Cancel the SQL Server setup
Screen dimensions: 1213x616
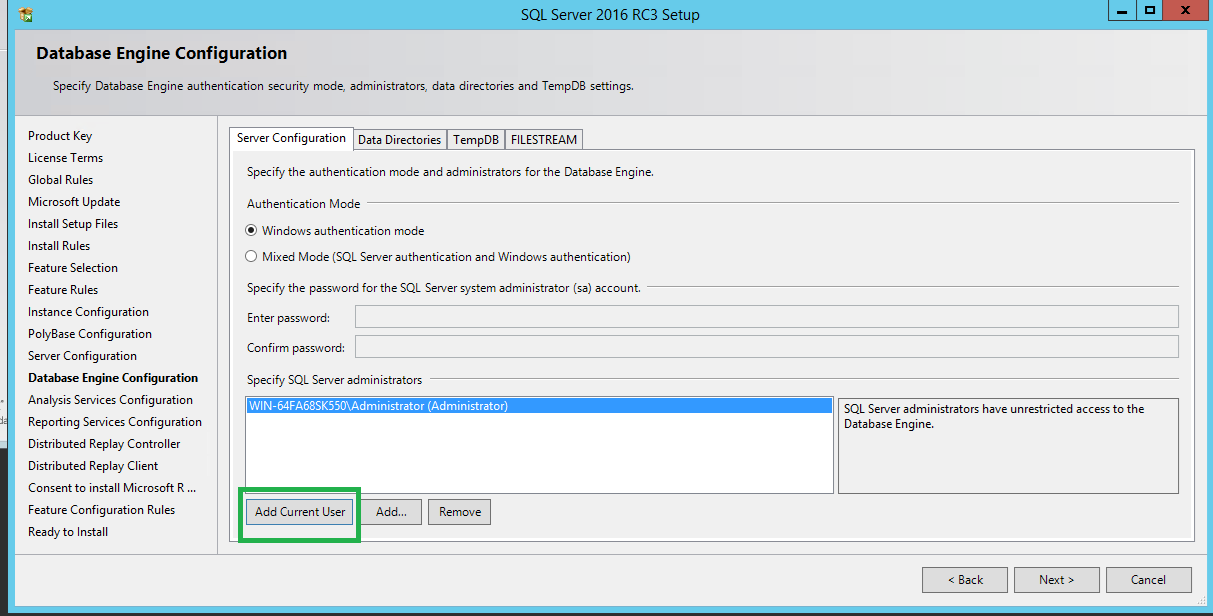[1148, 580]
